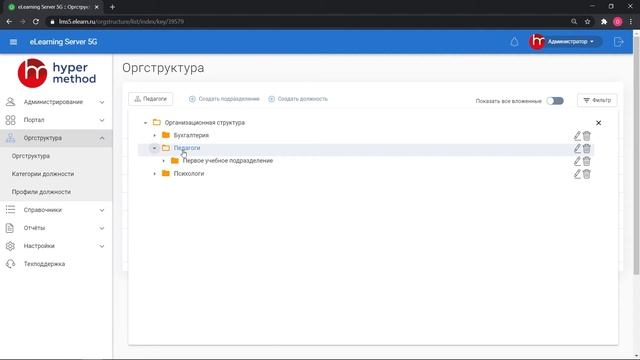Open the Фильтр button

pyautogui.click(x=597, y=100)
